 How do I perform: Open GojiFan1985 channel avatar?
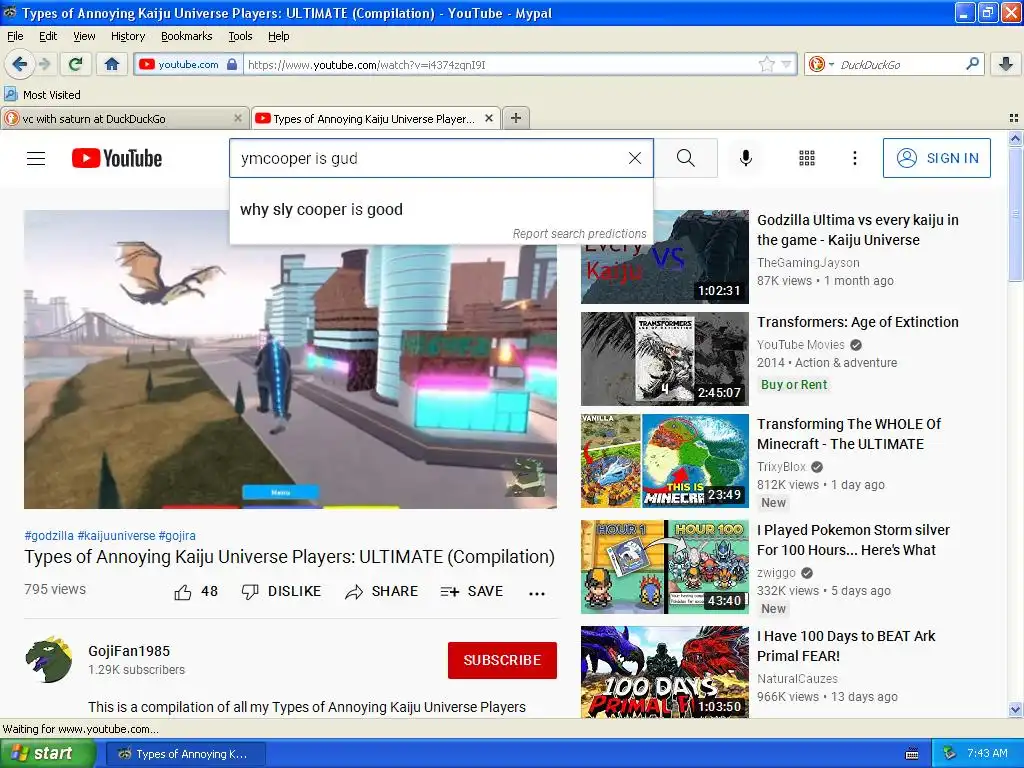click(49, 660)
